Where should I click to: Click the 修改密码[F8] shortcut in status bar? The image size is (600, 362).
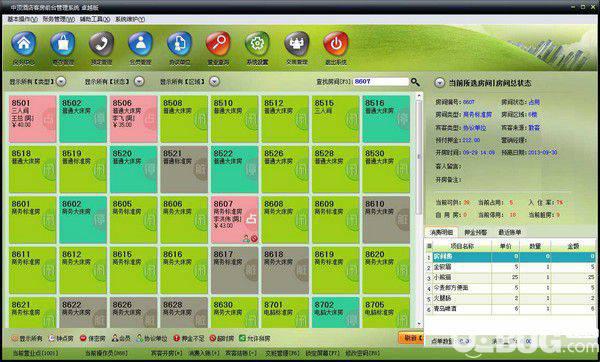[x=362, y=353]
